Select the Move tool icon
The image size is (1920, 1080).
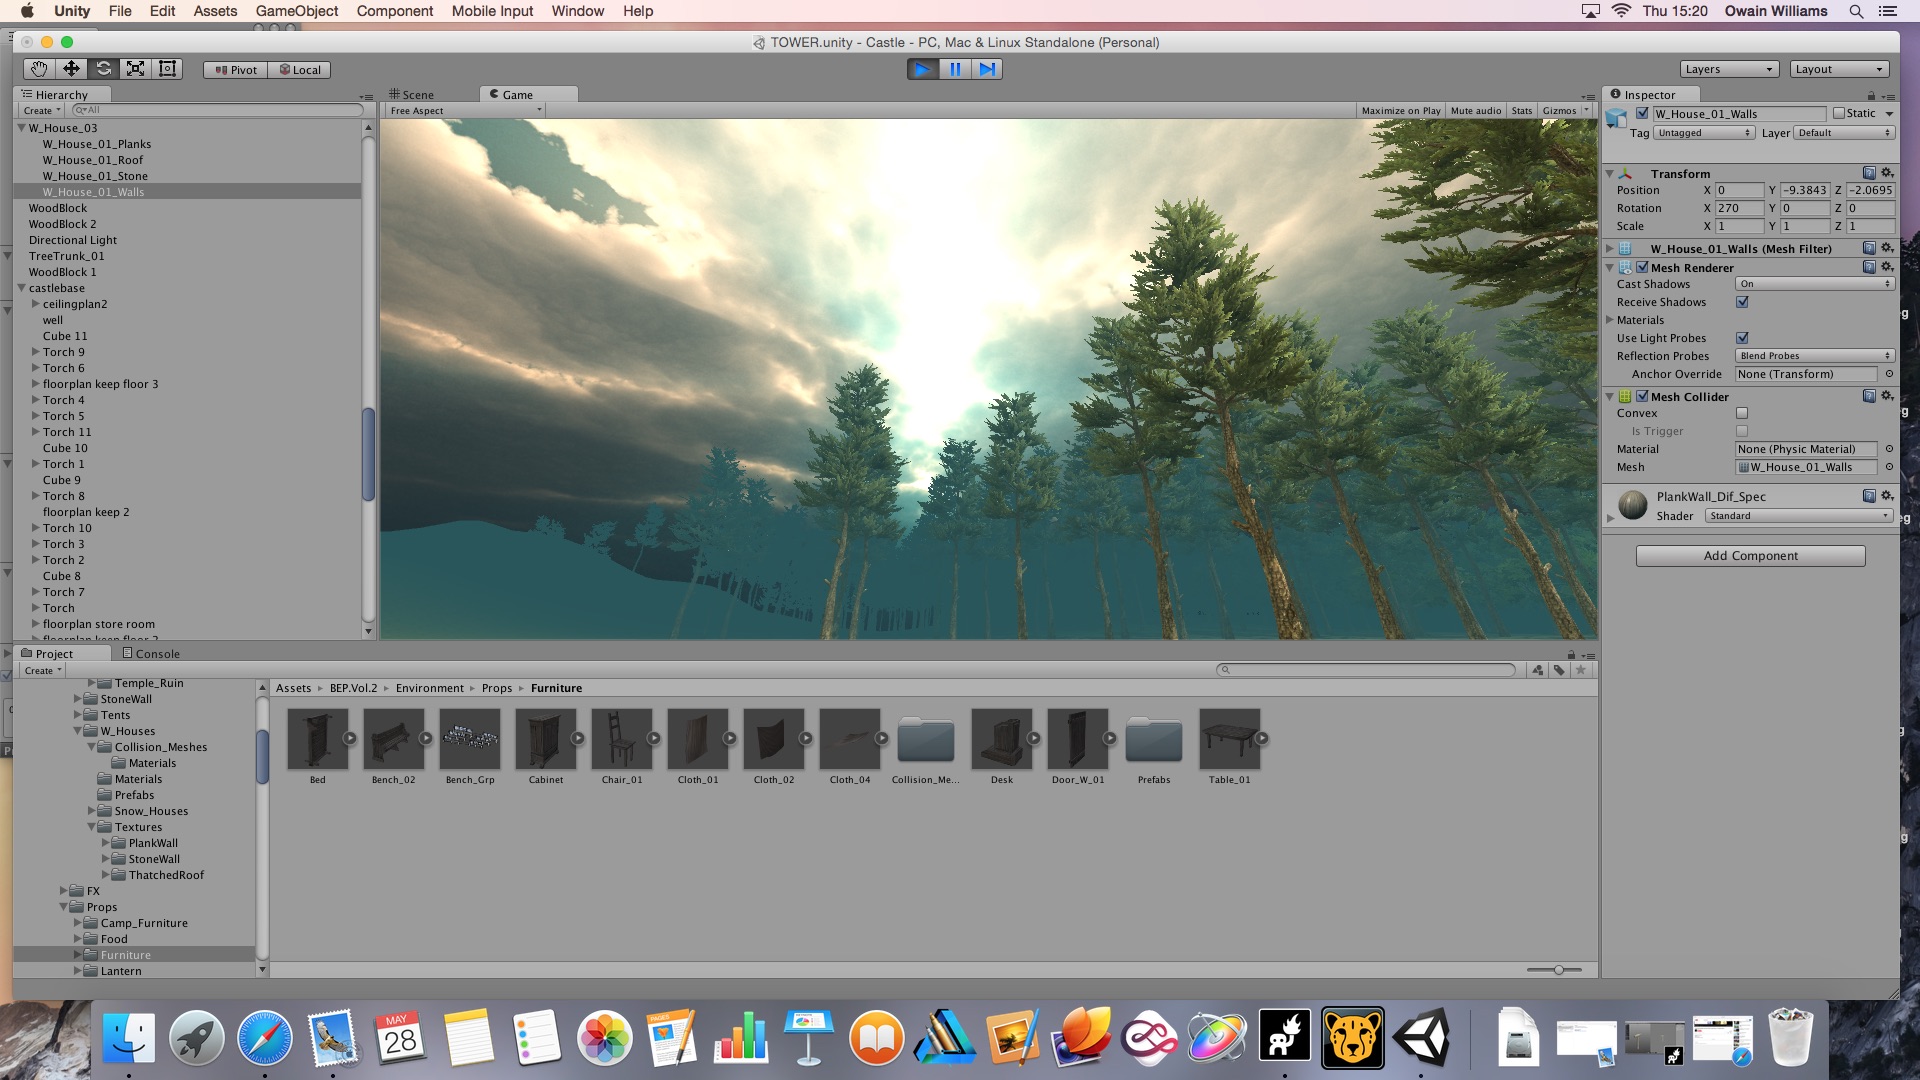tap(71, 69)
